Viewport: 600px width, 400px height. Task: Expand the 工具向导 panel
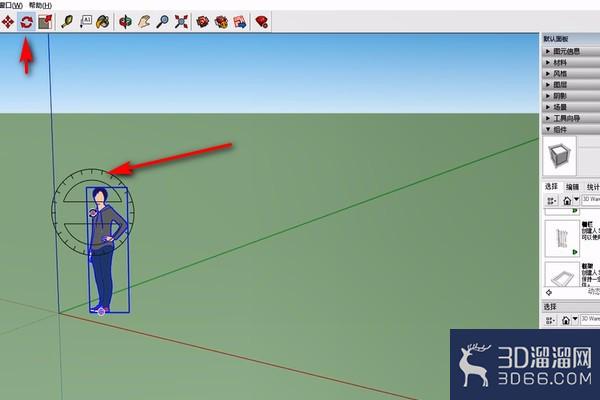coord(571,118)
